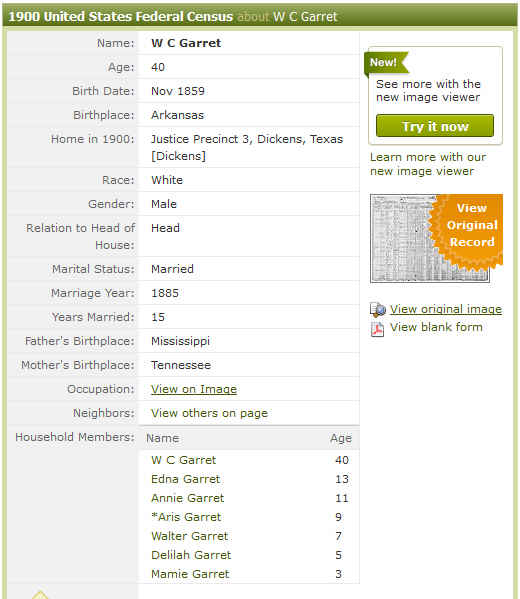This screenshot has height=599, width=520.
Task: Open household member W C Garret
Action: (x=183, y=460)
